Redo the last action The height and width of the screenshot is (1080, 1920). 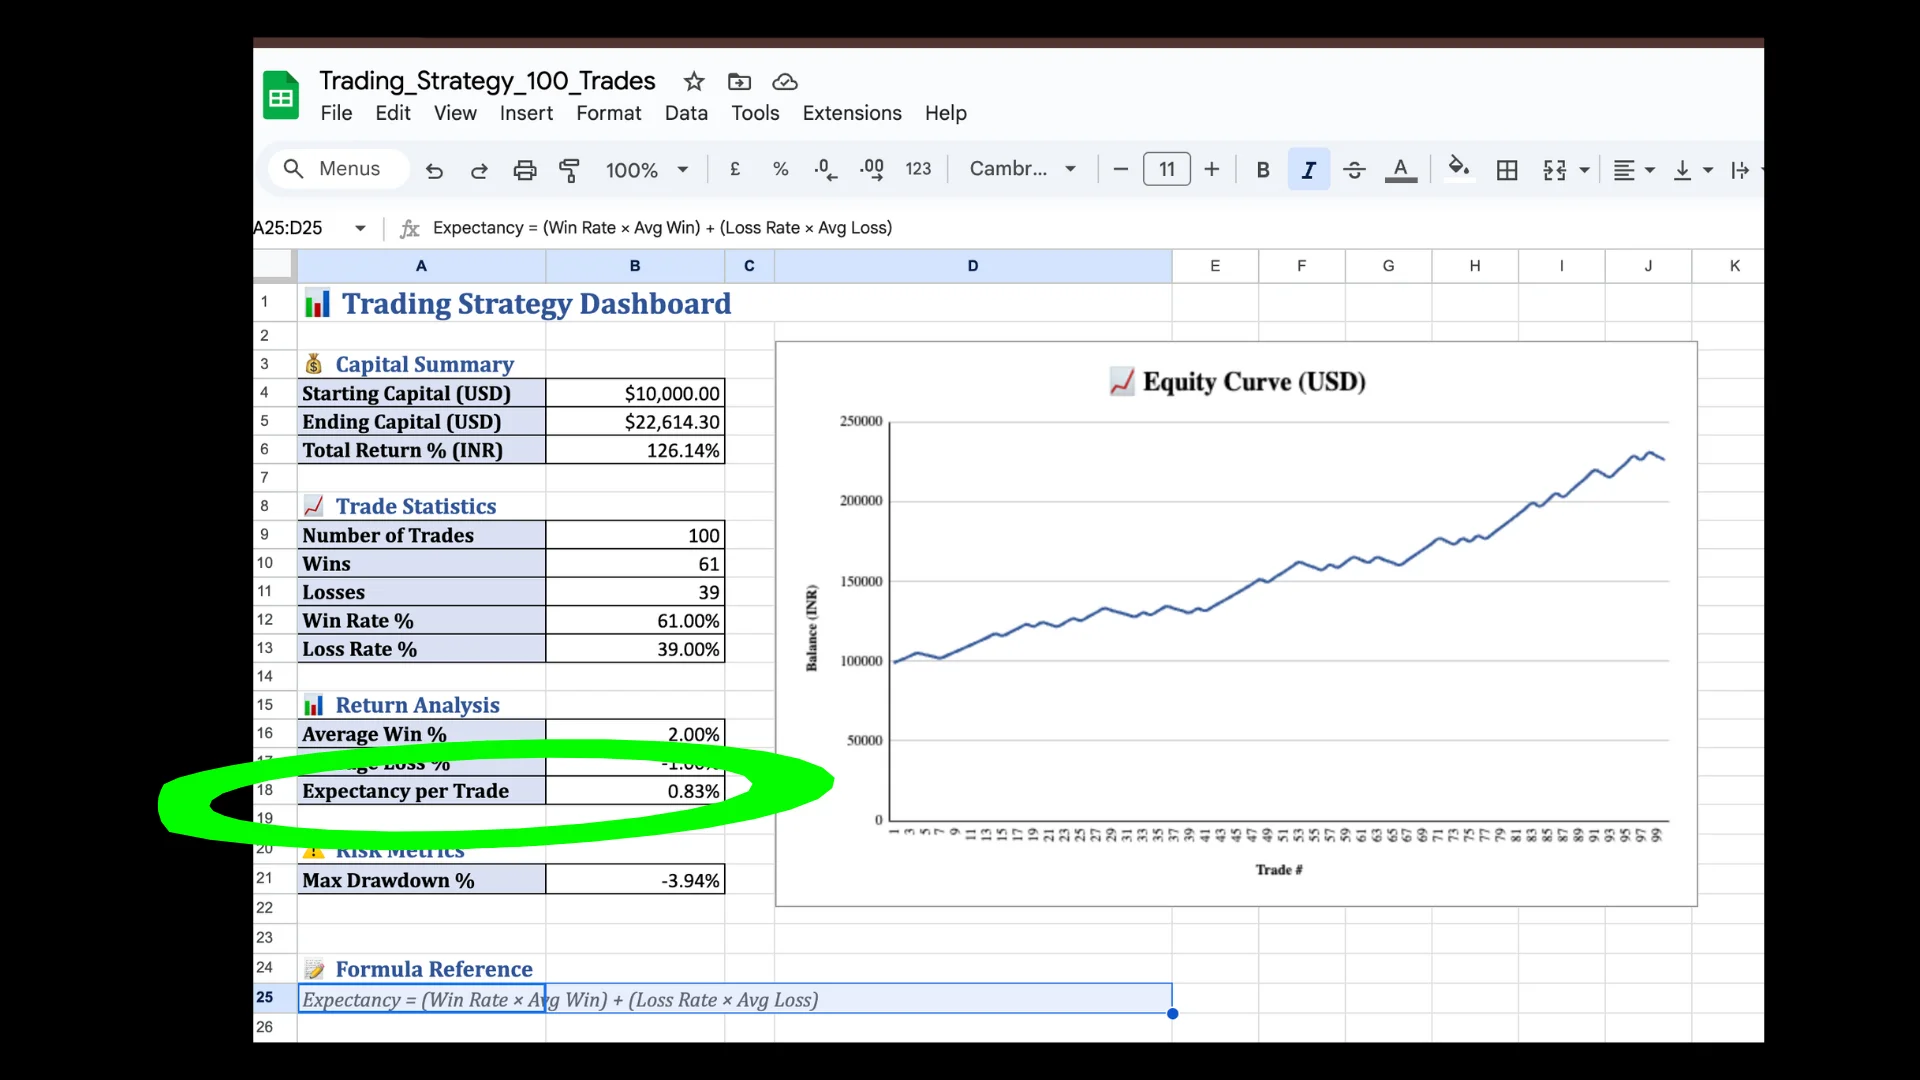(479, 170)
